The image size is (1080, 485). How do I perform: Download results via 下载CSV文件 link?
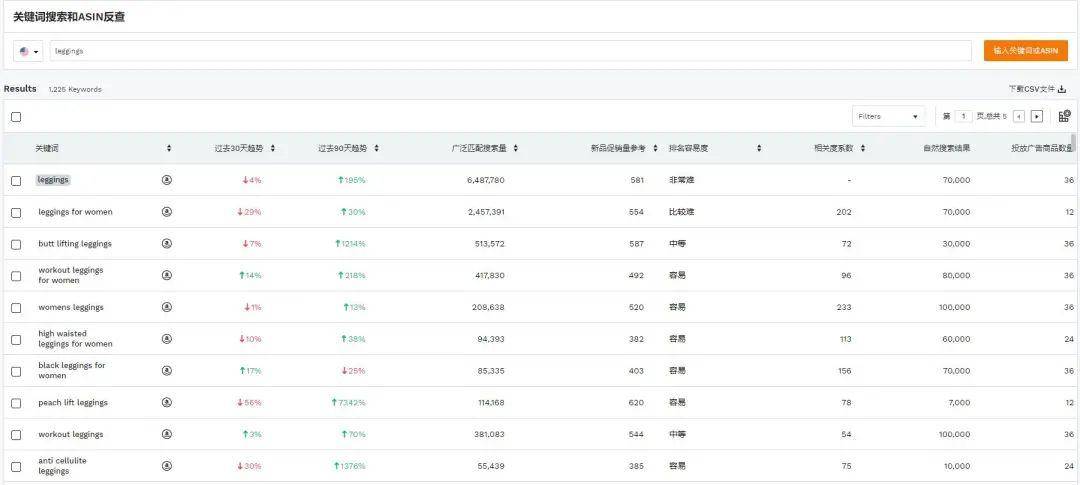click(1037, 89)
